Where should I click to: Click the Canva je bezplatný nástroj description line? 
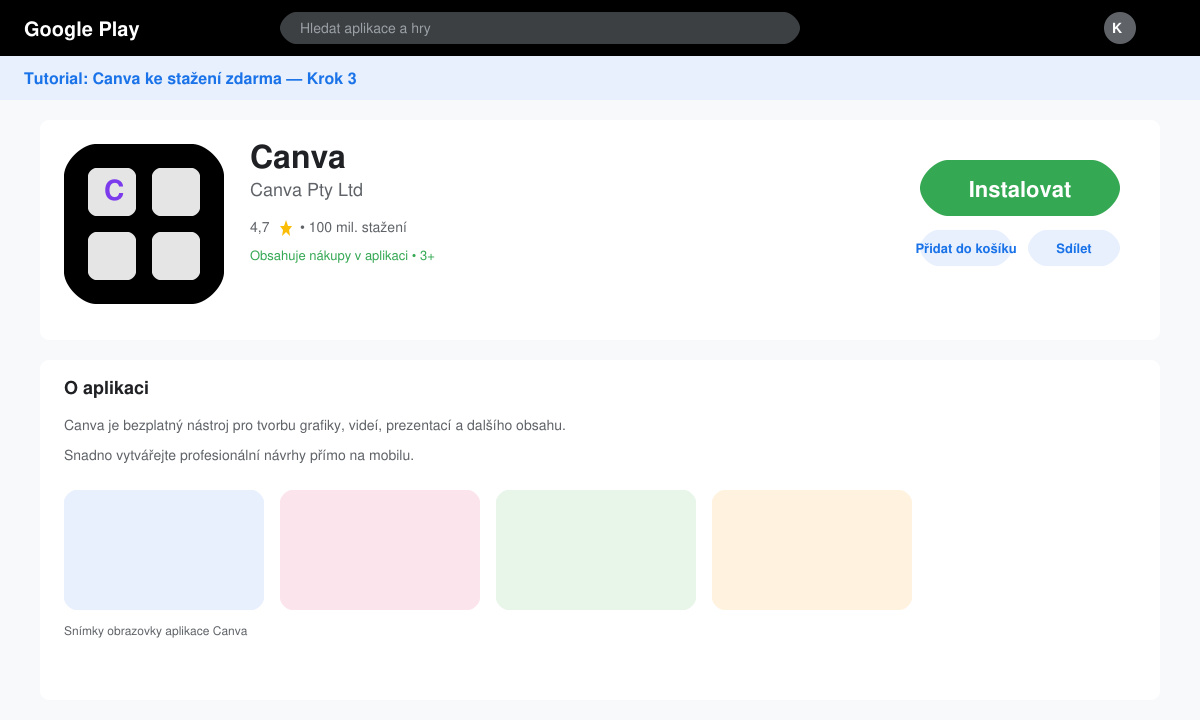[315, 425]
